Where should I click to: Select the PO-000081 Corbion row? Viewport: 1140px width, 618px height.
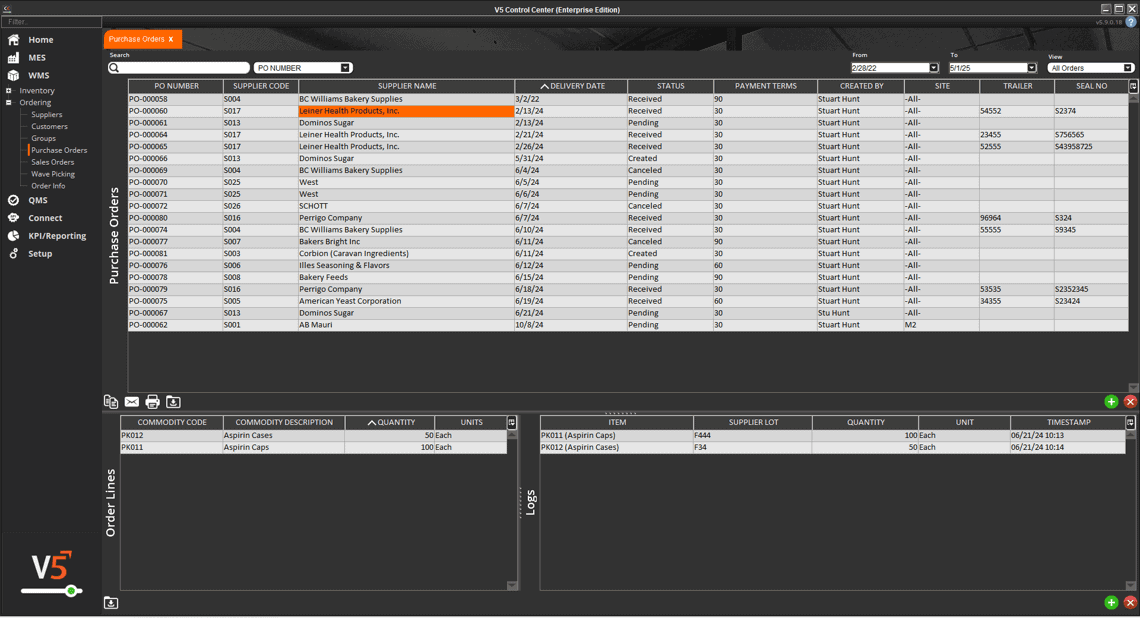[x=627, y=254]
